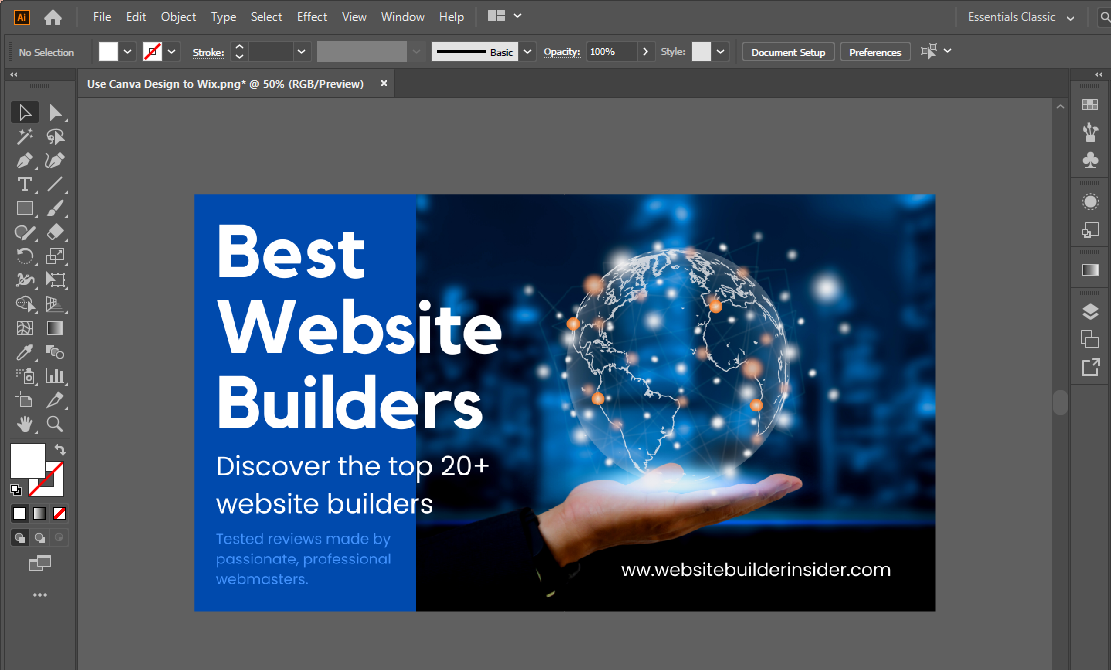Set paint mode to None
Image resolution: width=1111 pixels, height=670 pixels.
tap(60, 513)
